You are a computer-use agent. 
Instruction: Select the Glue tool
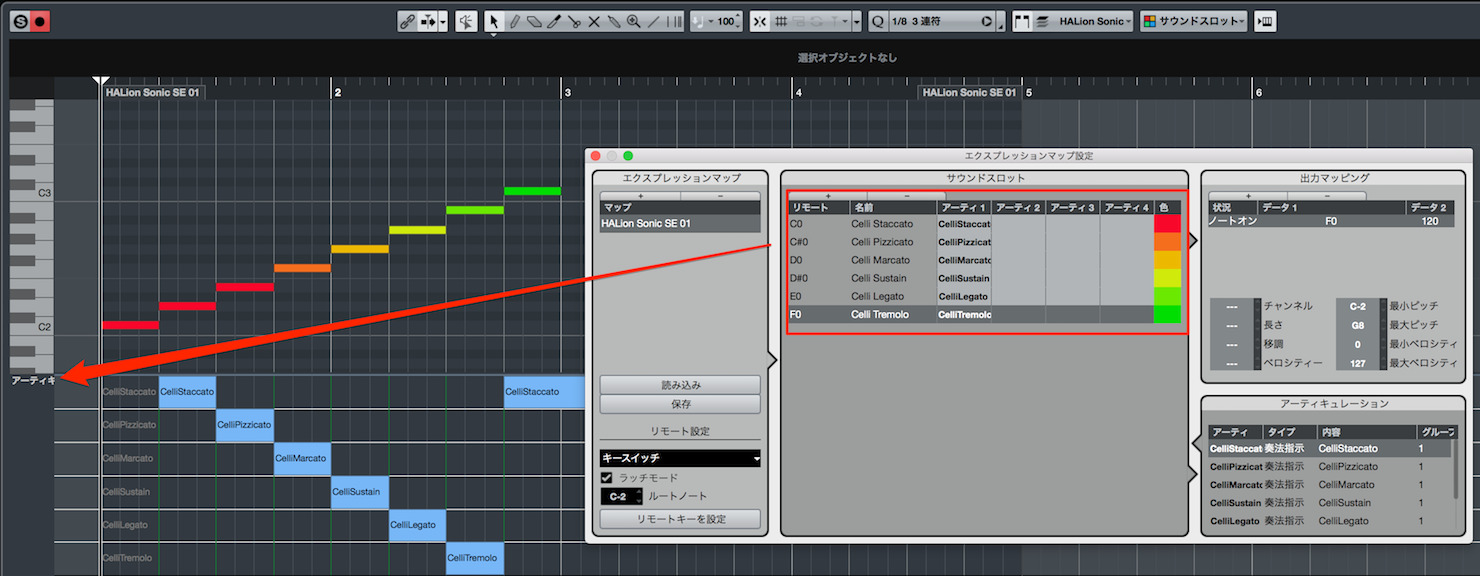[x=614, y=21]
